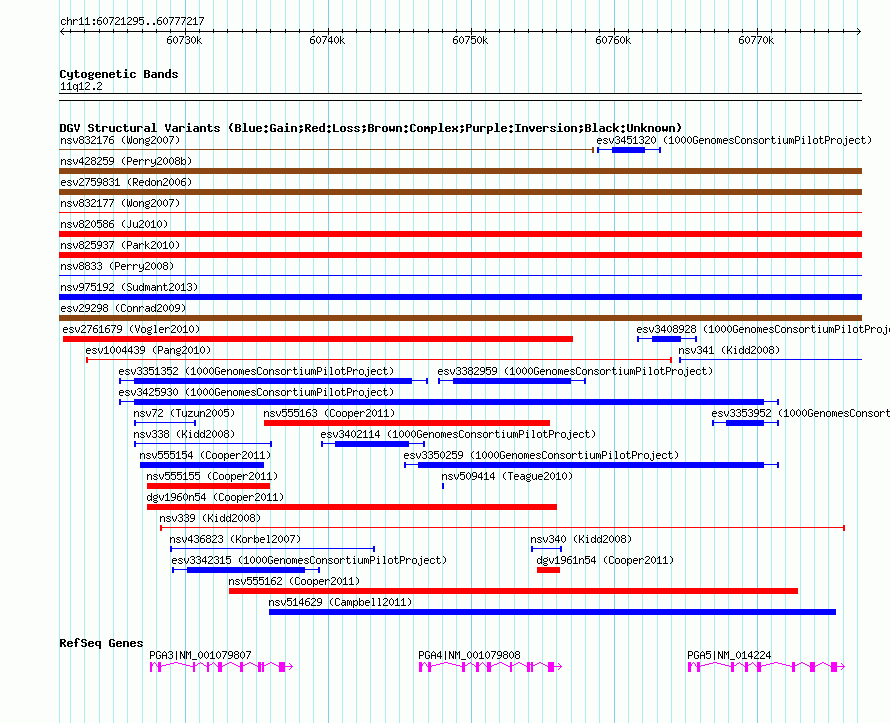Viewport: 890px width, 723px height.
Task: Open nsv340 (Kidd2008) variant label
Action: 581,539
